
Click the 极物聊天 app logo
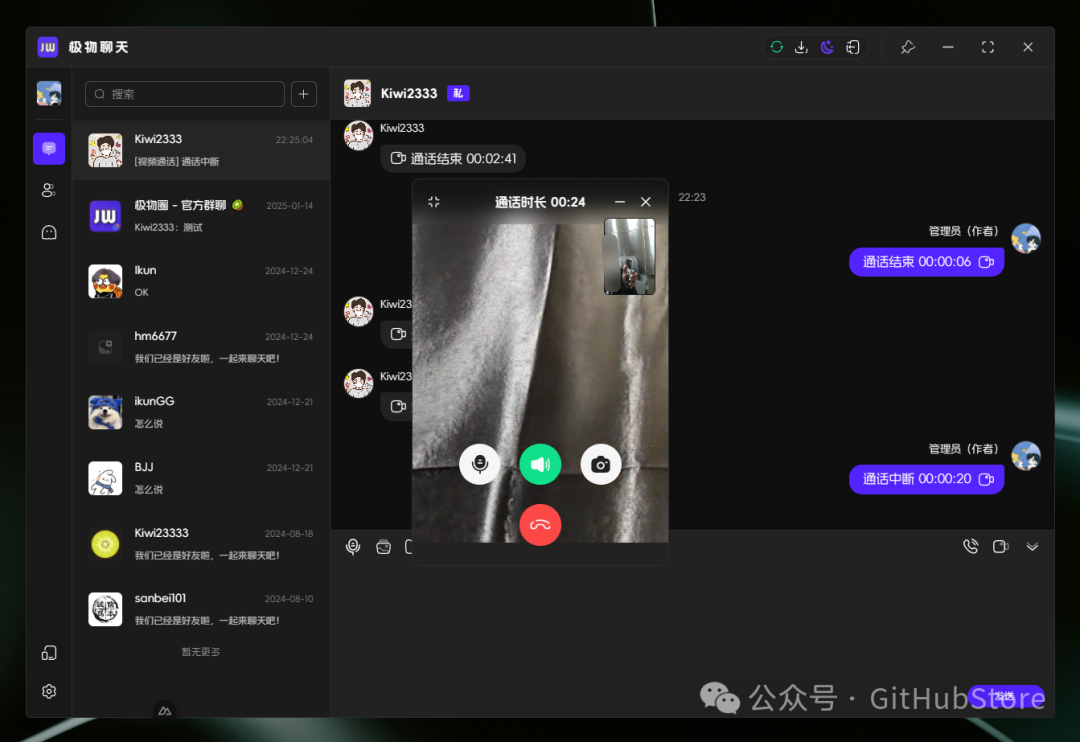[48, 47]
